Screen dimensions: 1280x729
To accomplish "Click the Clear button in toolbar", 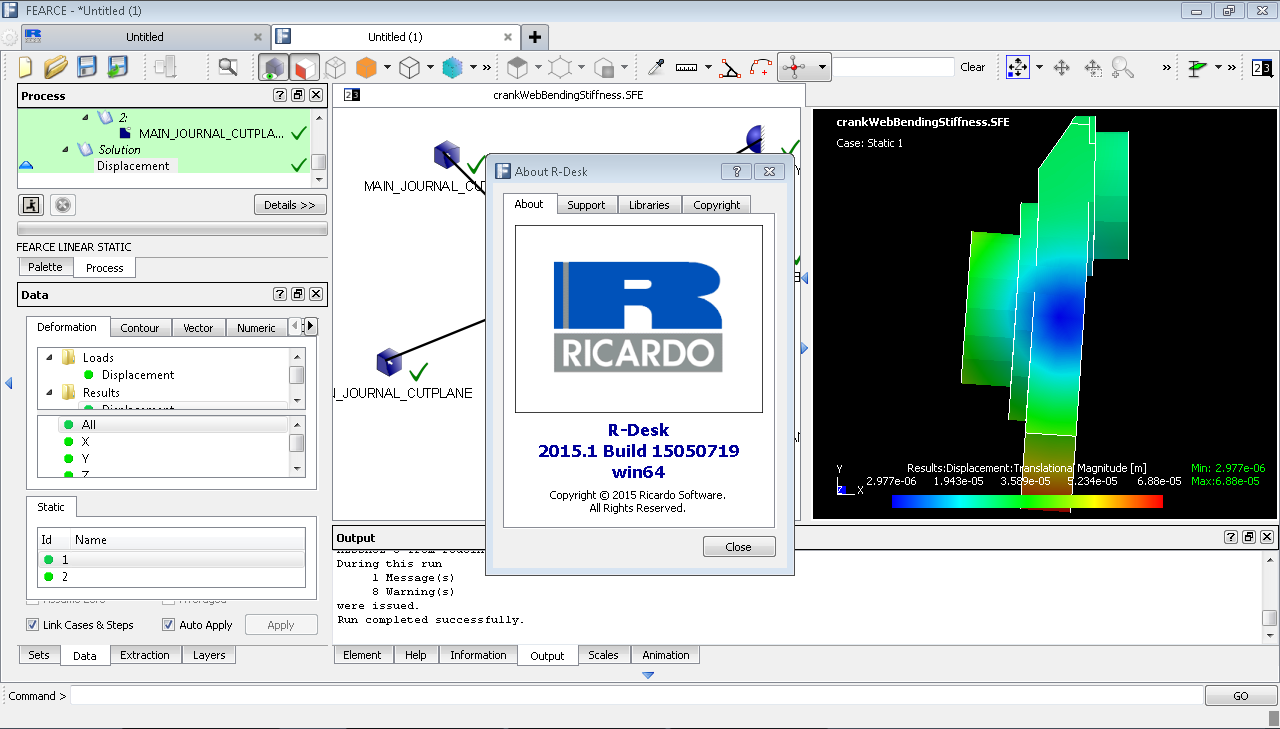I will coord(973,67).
